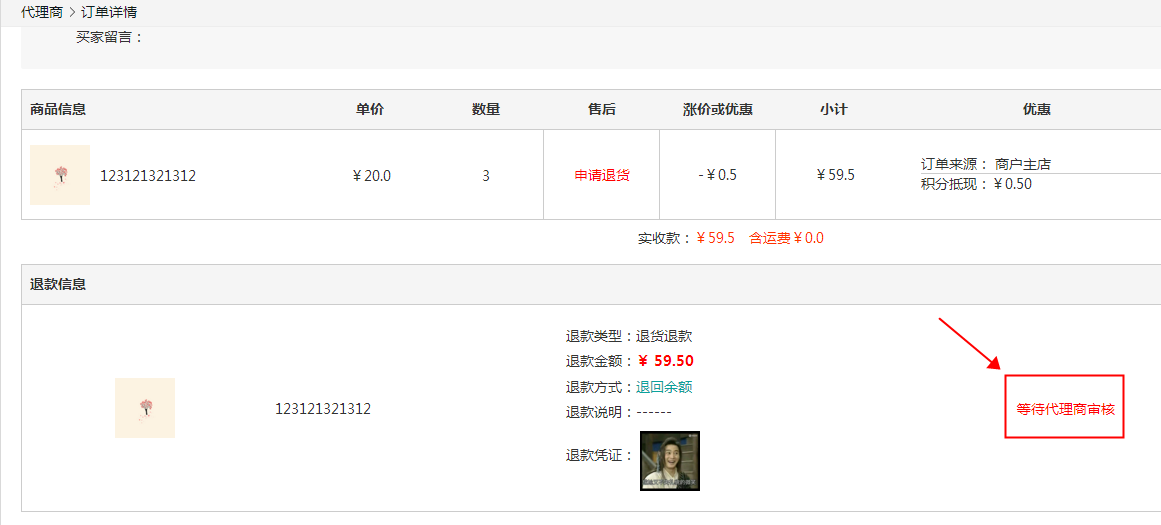Click the 等待代理商审核 status button
Screen dimensions: 1161x525
tap(1065, 409)
